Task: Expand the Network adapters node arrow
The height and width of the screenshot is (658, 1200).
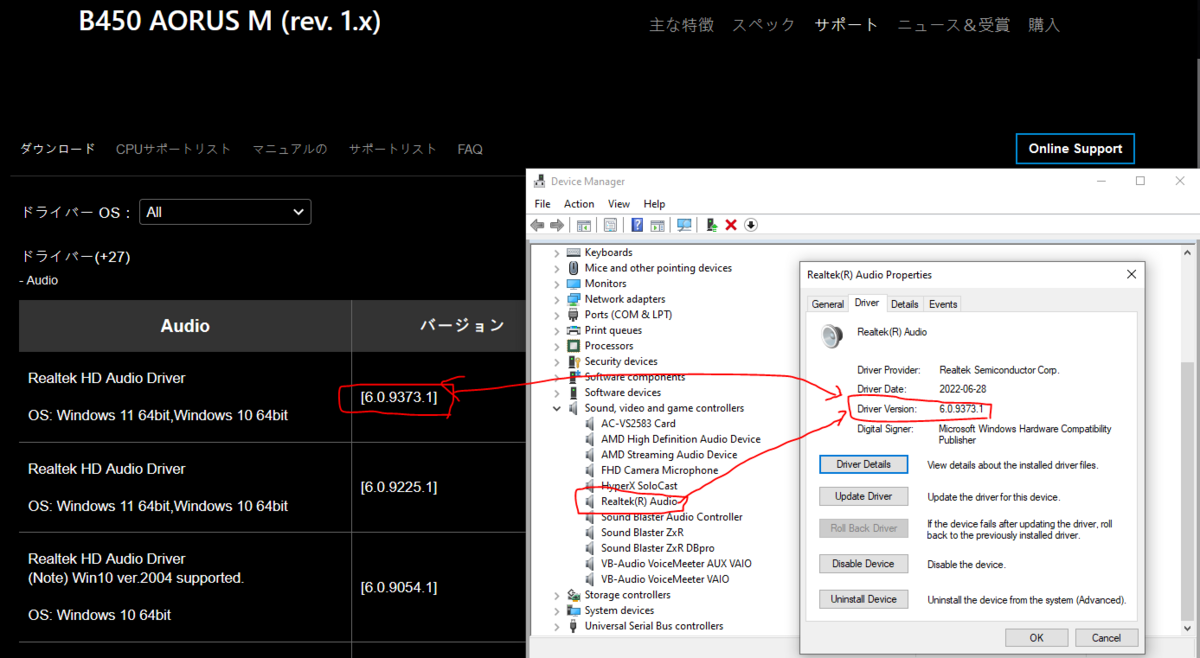Action: (557, 299)
